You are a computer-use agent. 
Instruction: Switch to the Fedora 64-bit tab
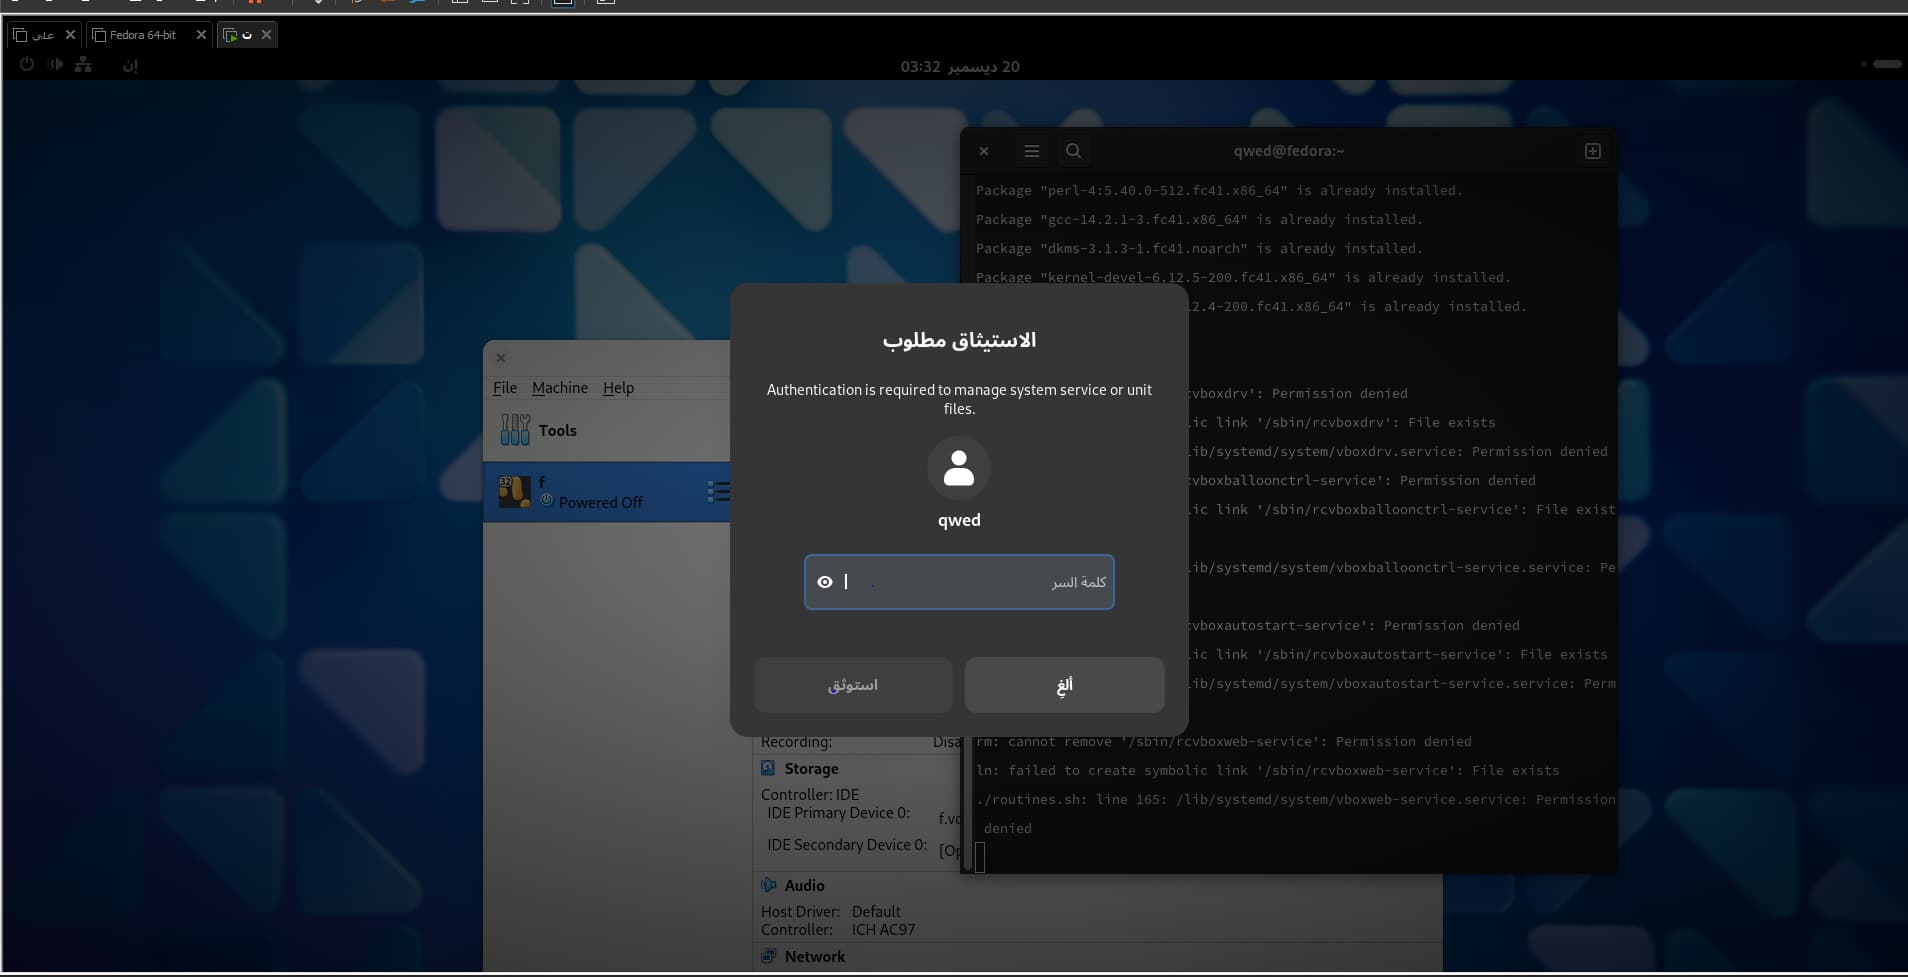(142, 35)
